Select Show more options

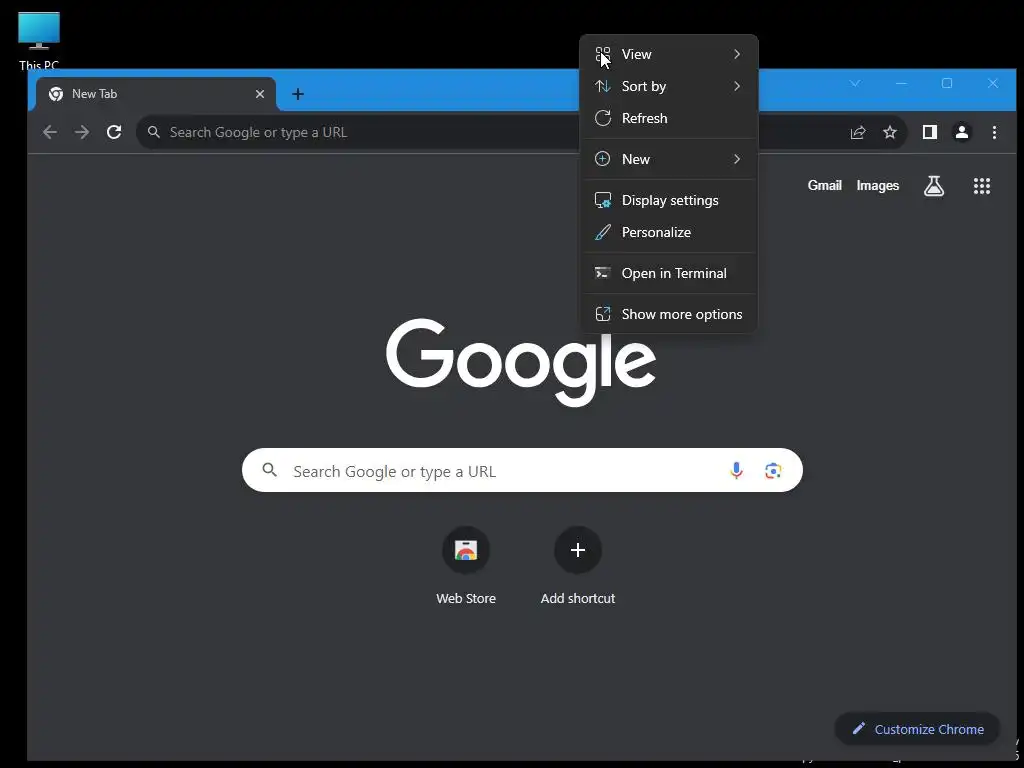(669, 315)
